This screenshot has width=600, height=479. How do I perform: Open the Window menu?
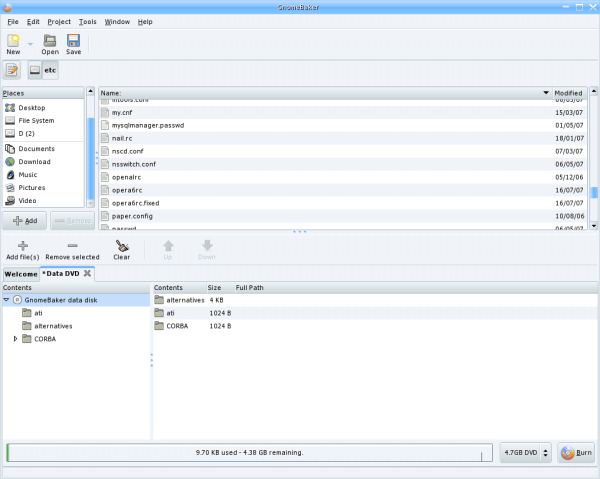[117, 22]
